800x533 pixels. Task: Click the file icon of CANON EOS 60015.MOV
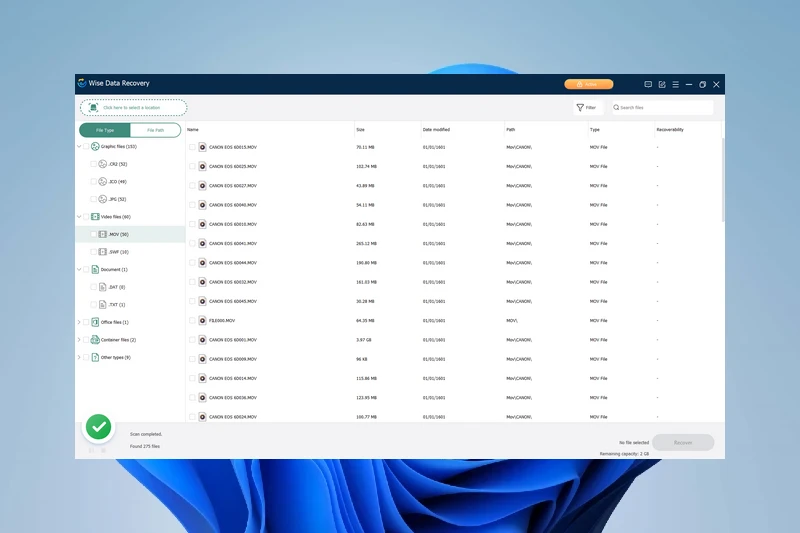click(202, 147)
